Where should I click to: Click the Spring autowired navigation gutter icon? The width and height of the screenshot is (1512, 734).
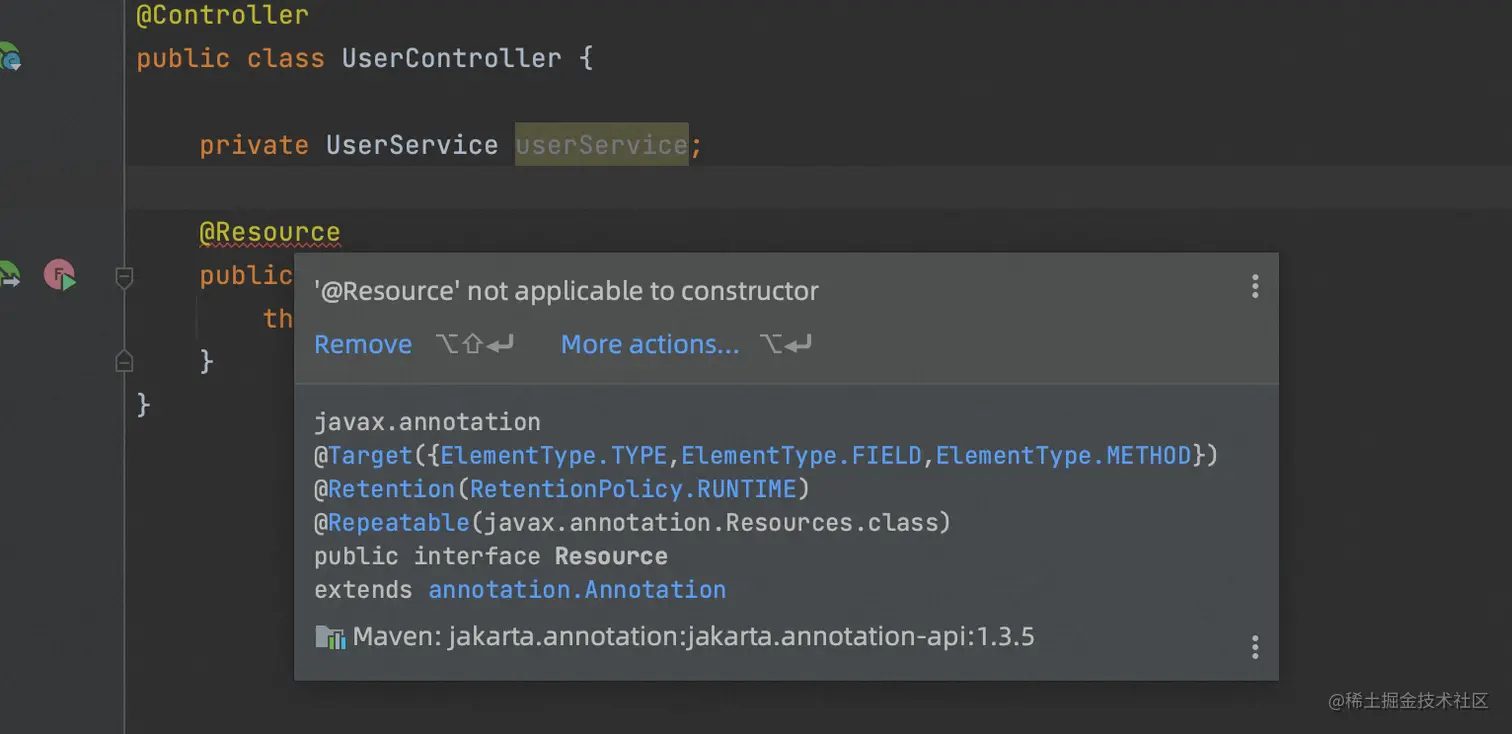tap(8, 275)
